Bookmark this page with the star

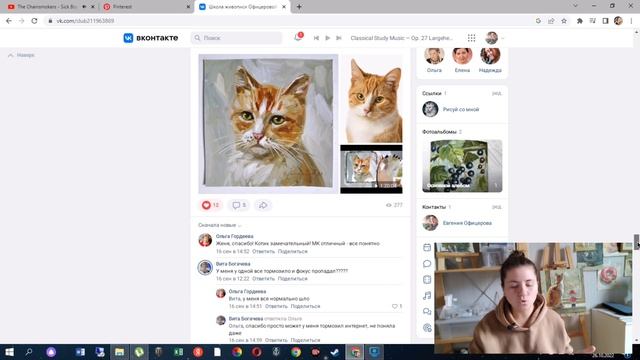[564, 21]
